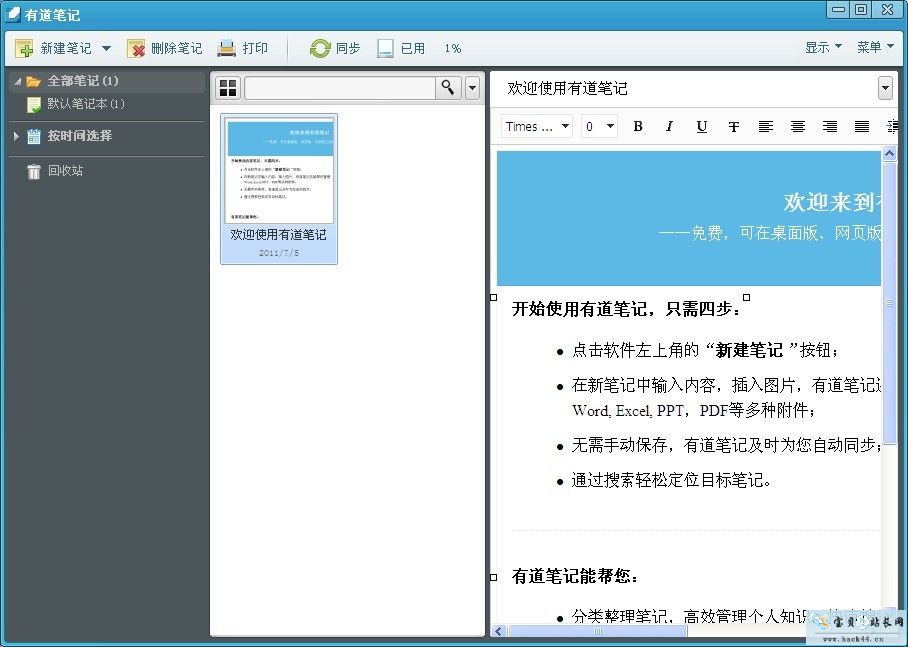Click the trash can icon
Screen dimensions: 908x647
pos(34,171)
